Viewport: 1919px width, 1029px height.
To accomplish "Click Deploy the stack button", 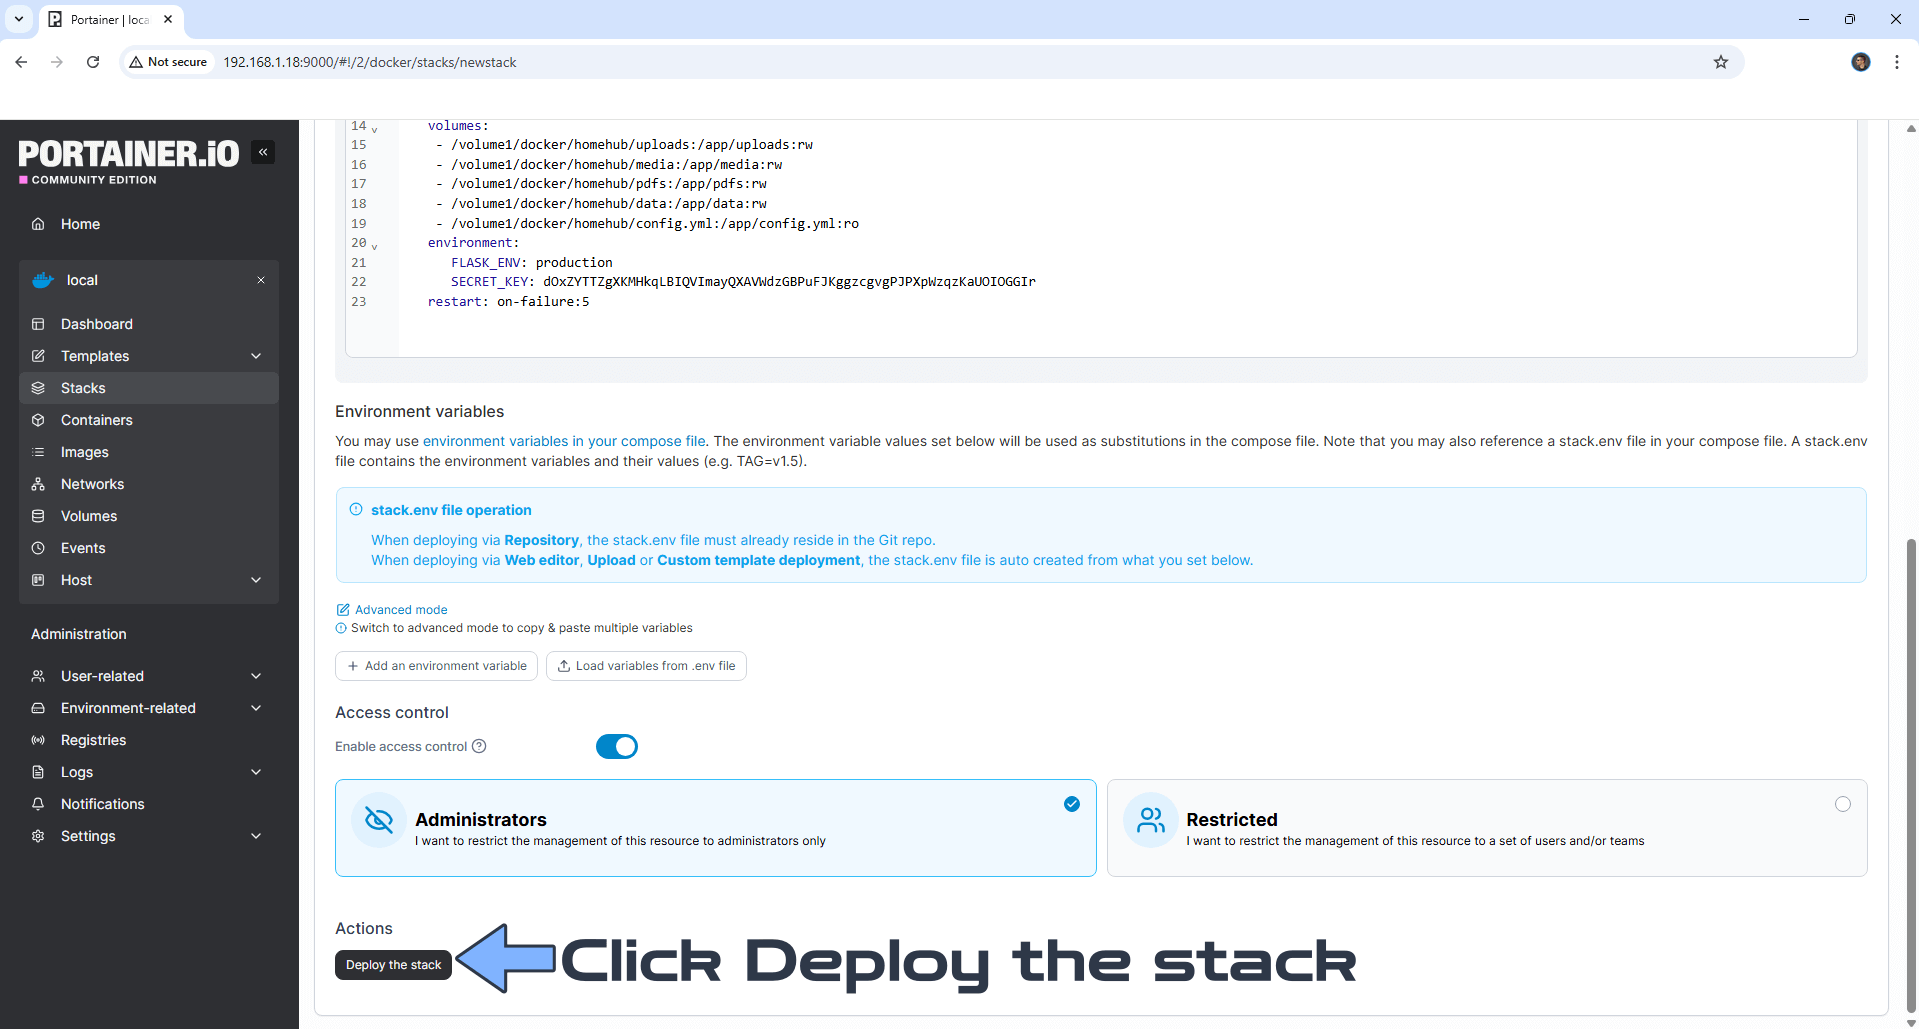I will tap(393, 965).
